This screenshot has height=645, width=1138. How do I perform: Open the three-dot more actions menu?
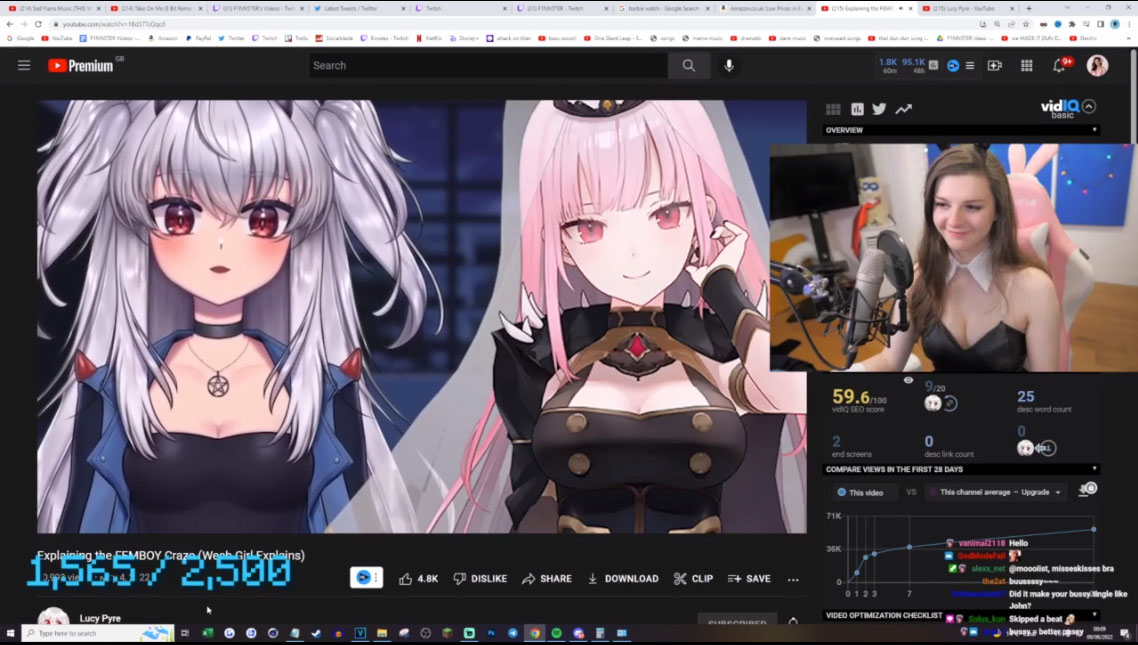[x=793, y=579]
